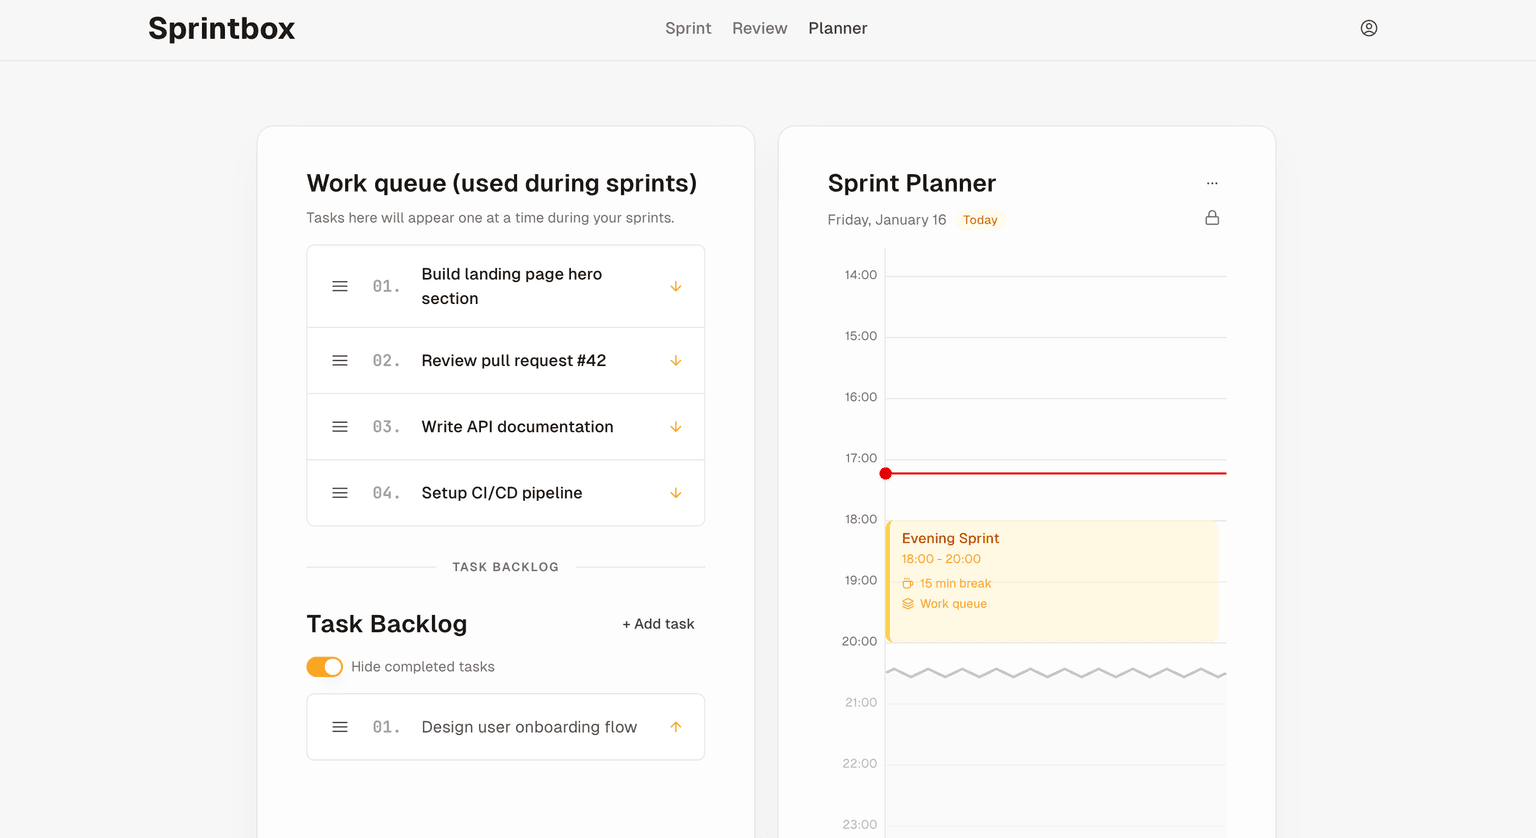Click + Add task in Task Backlog
The height and width of the screenshot is (838, 1536).
tap(658, 623)
